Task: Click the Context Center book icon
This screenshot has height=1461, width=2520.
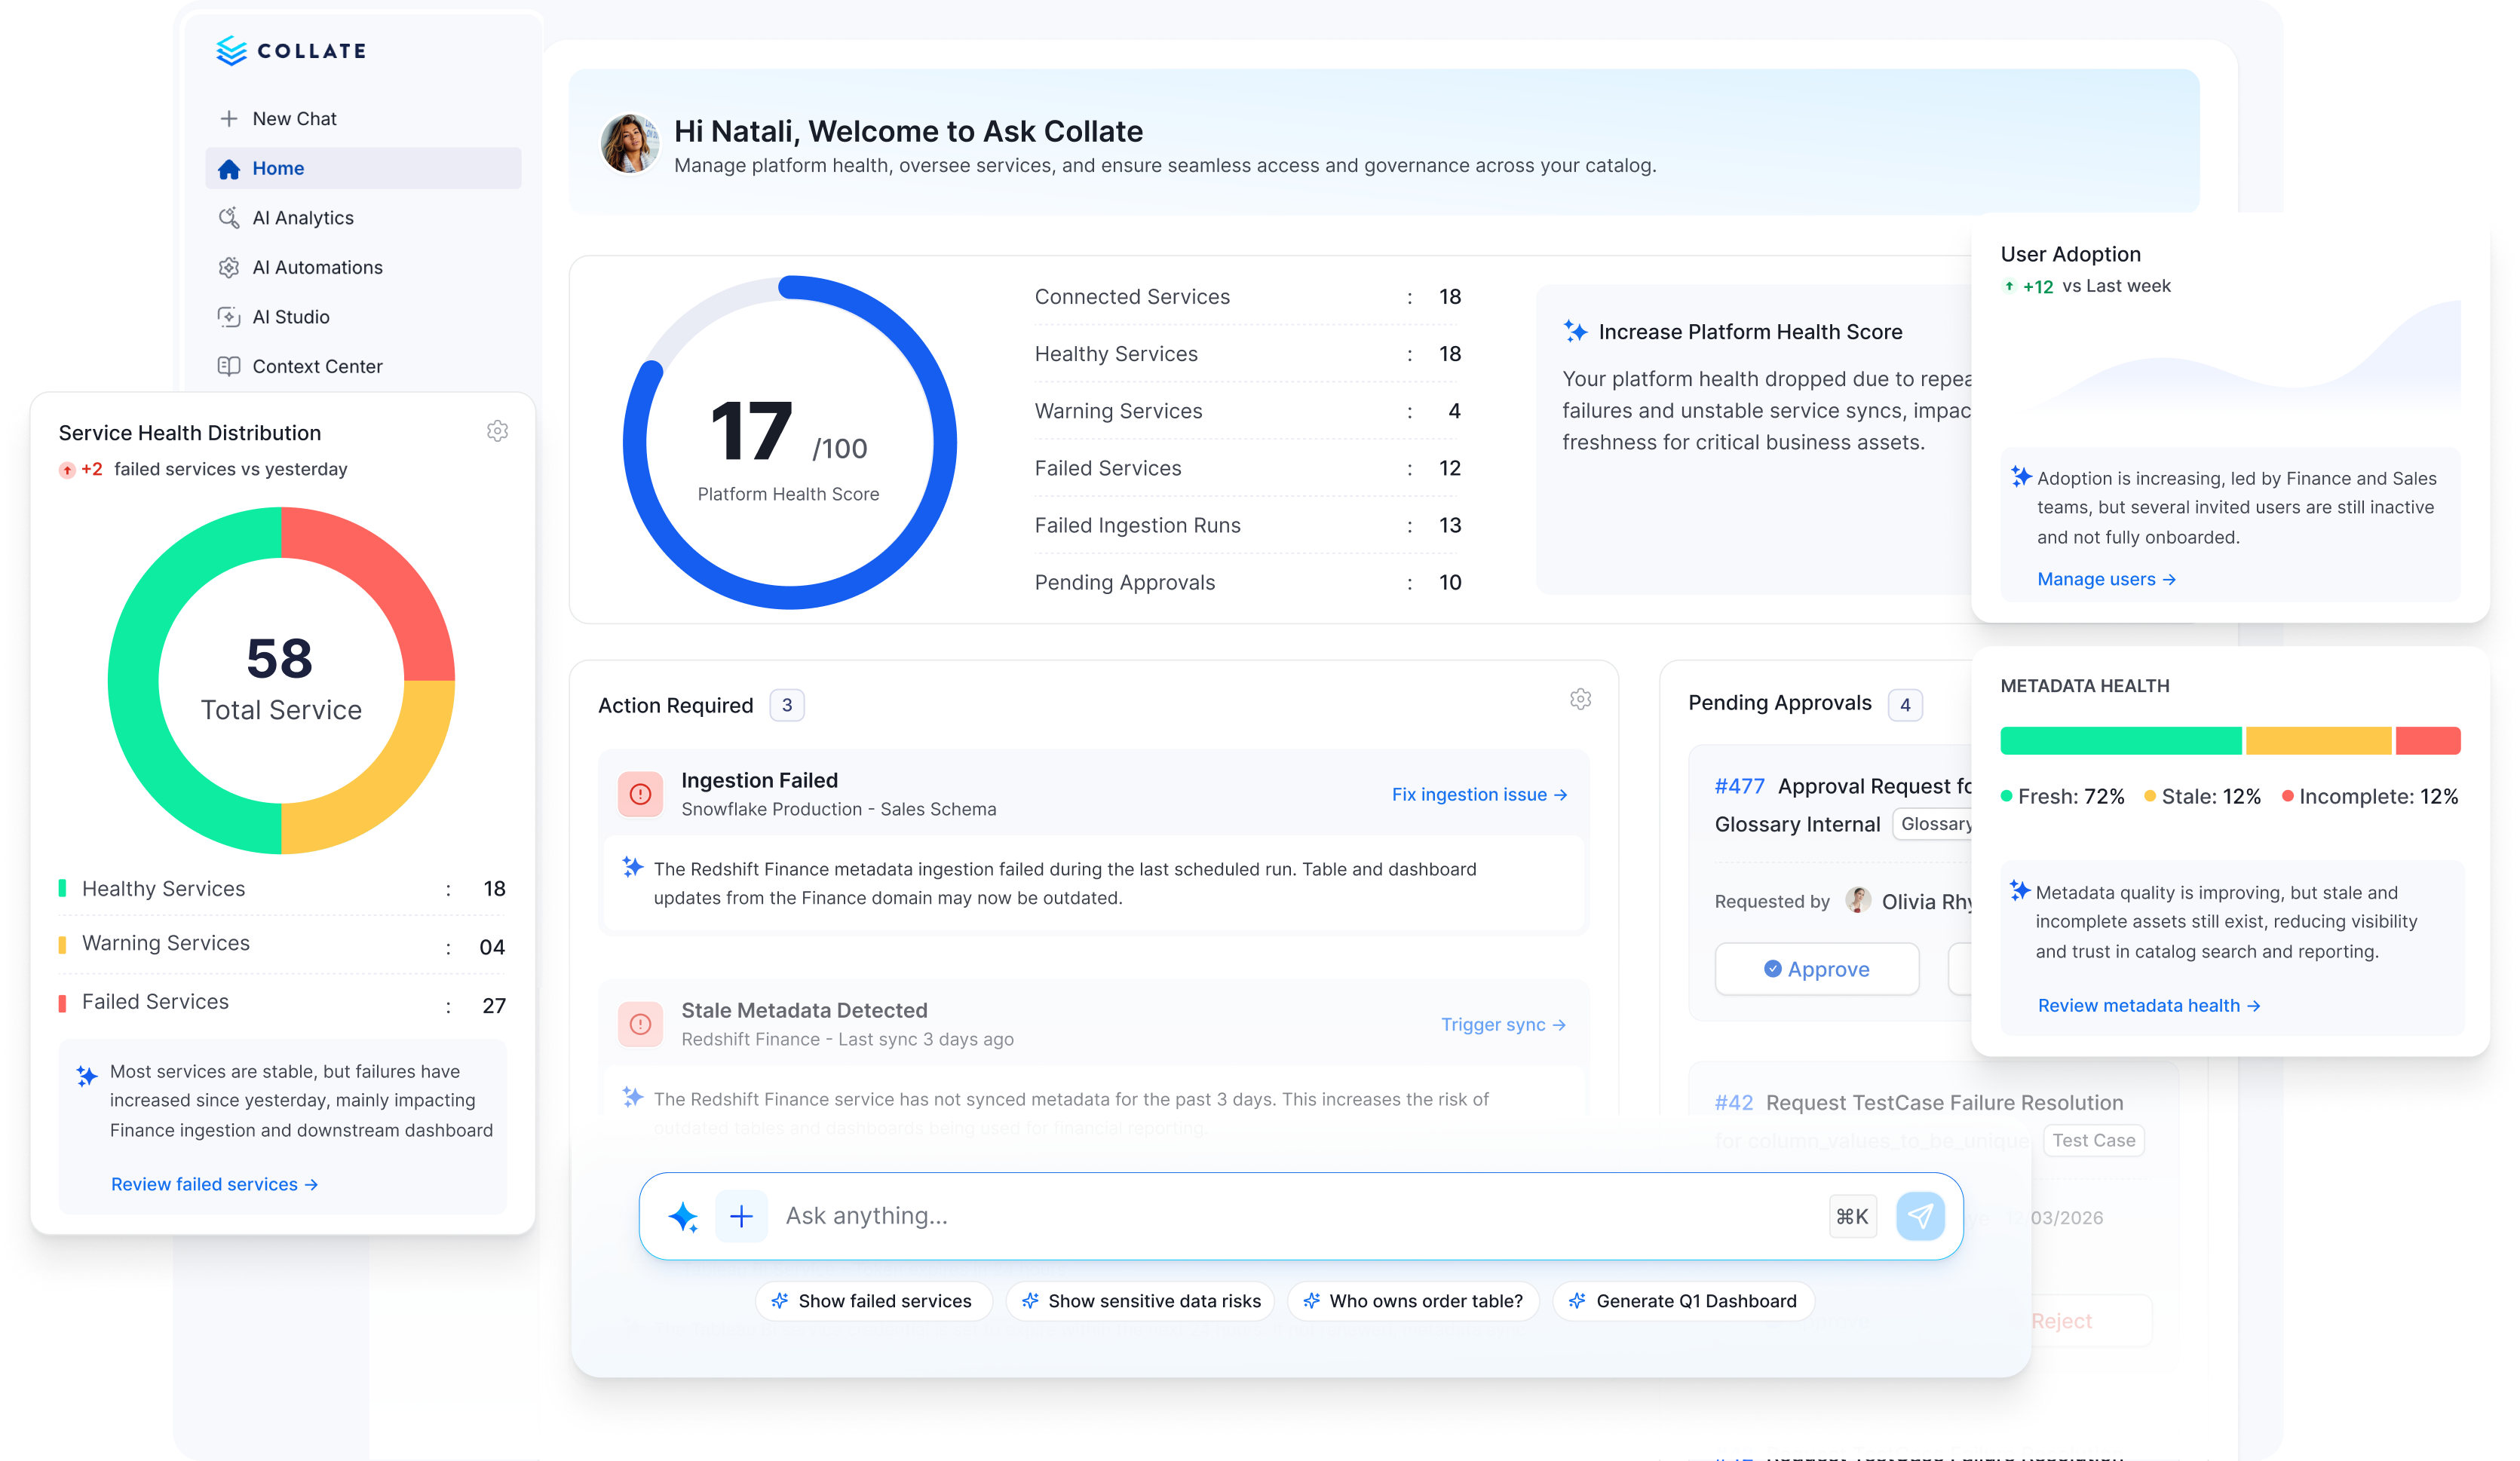Action: click(x=229, y=366)
